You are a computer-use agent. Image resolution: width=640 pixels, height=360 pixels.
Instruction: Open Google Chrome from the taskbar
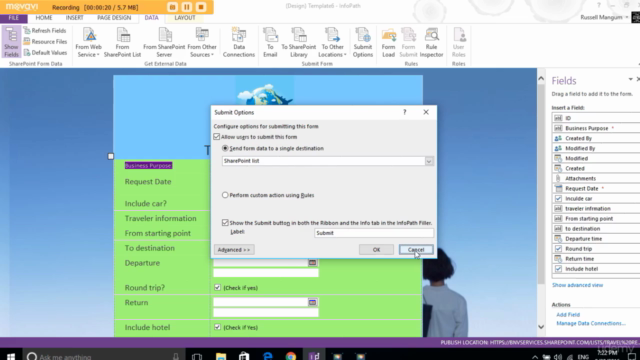point(291,356)
